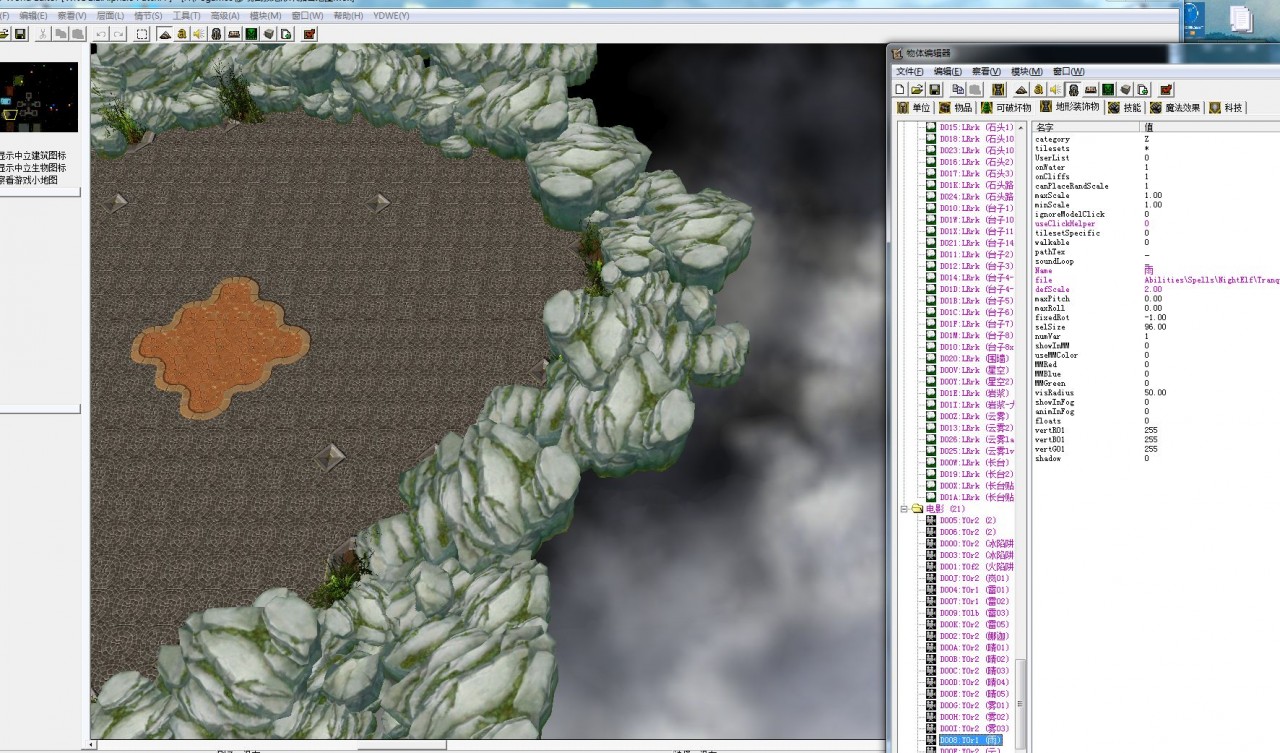The height and width of the screenshot is (753, 1280).
Task: Click sound speaker icon in Object Editor toolbar
Action: tap(1055, 90)
